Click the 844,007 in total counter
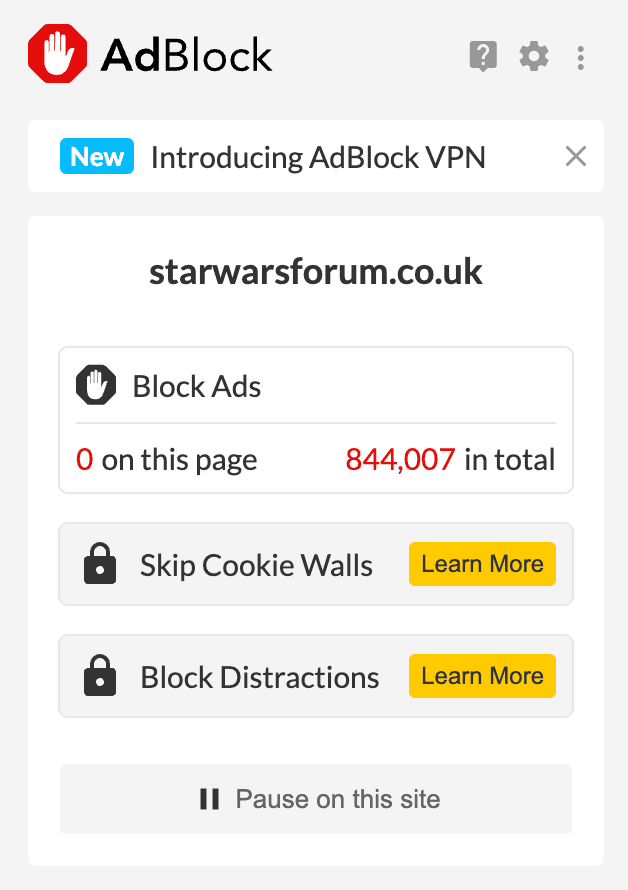628x890 pixels. pos(450,459)
